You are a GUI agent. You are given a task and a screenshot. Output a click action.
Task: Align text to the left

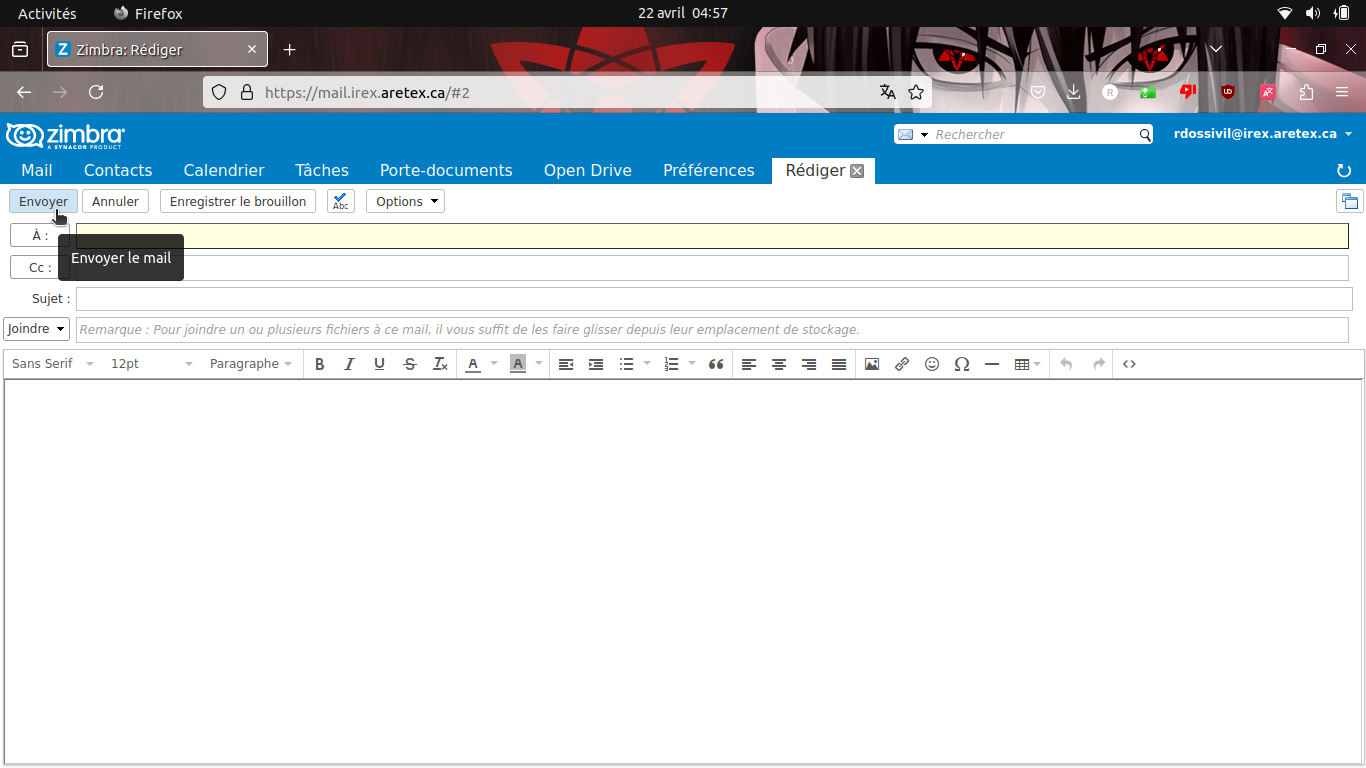tap(749, 364)
